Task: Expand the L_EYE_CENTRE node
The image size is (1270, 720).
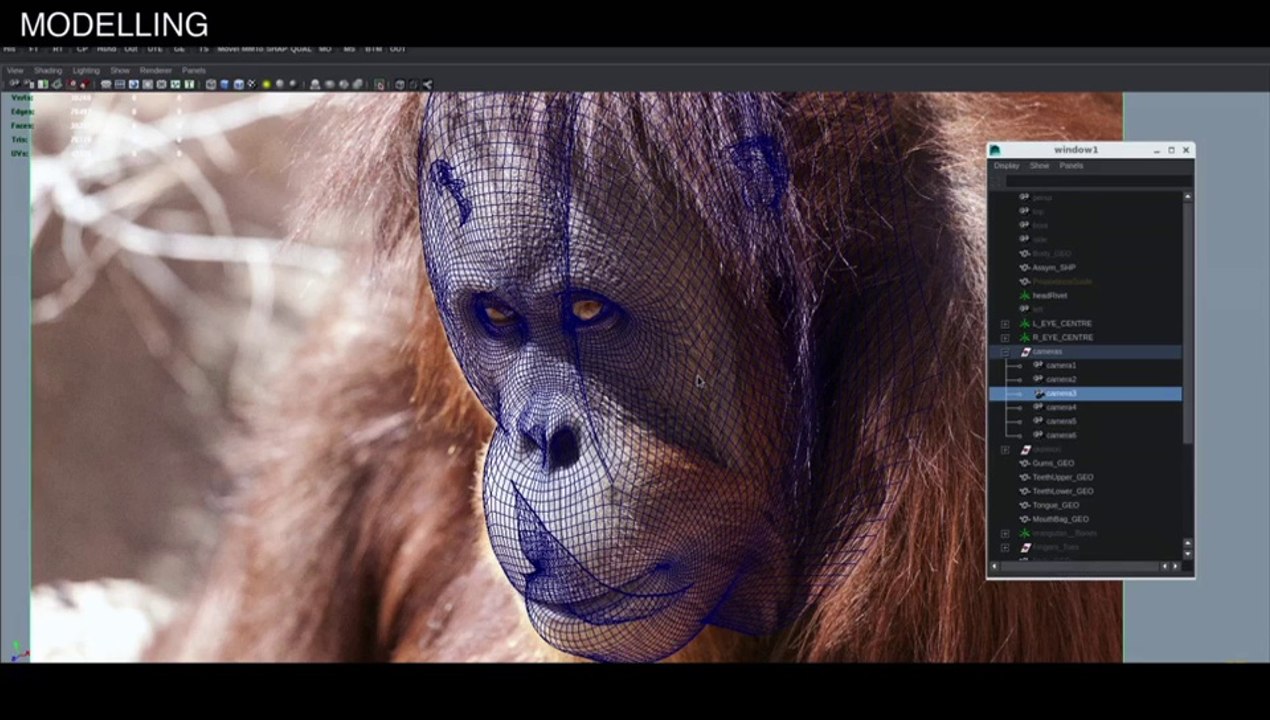Action: [1005, 324]
